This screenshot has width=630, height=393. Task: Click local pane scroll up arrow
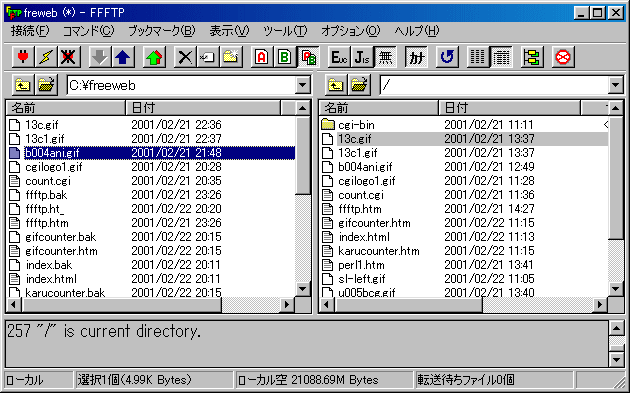[x=303, y=108]
